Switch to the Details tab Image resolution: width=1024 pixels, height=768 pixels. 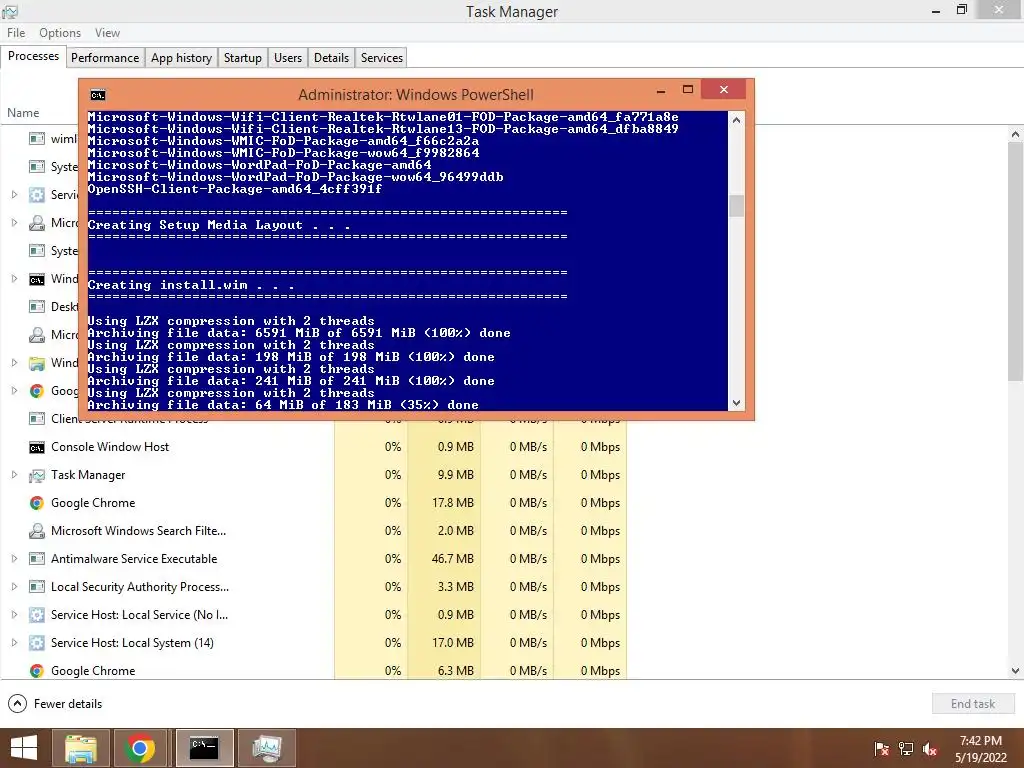331,57
